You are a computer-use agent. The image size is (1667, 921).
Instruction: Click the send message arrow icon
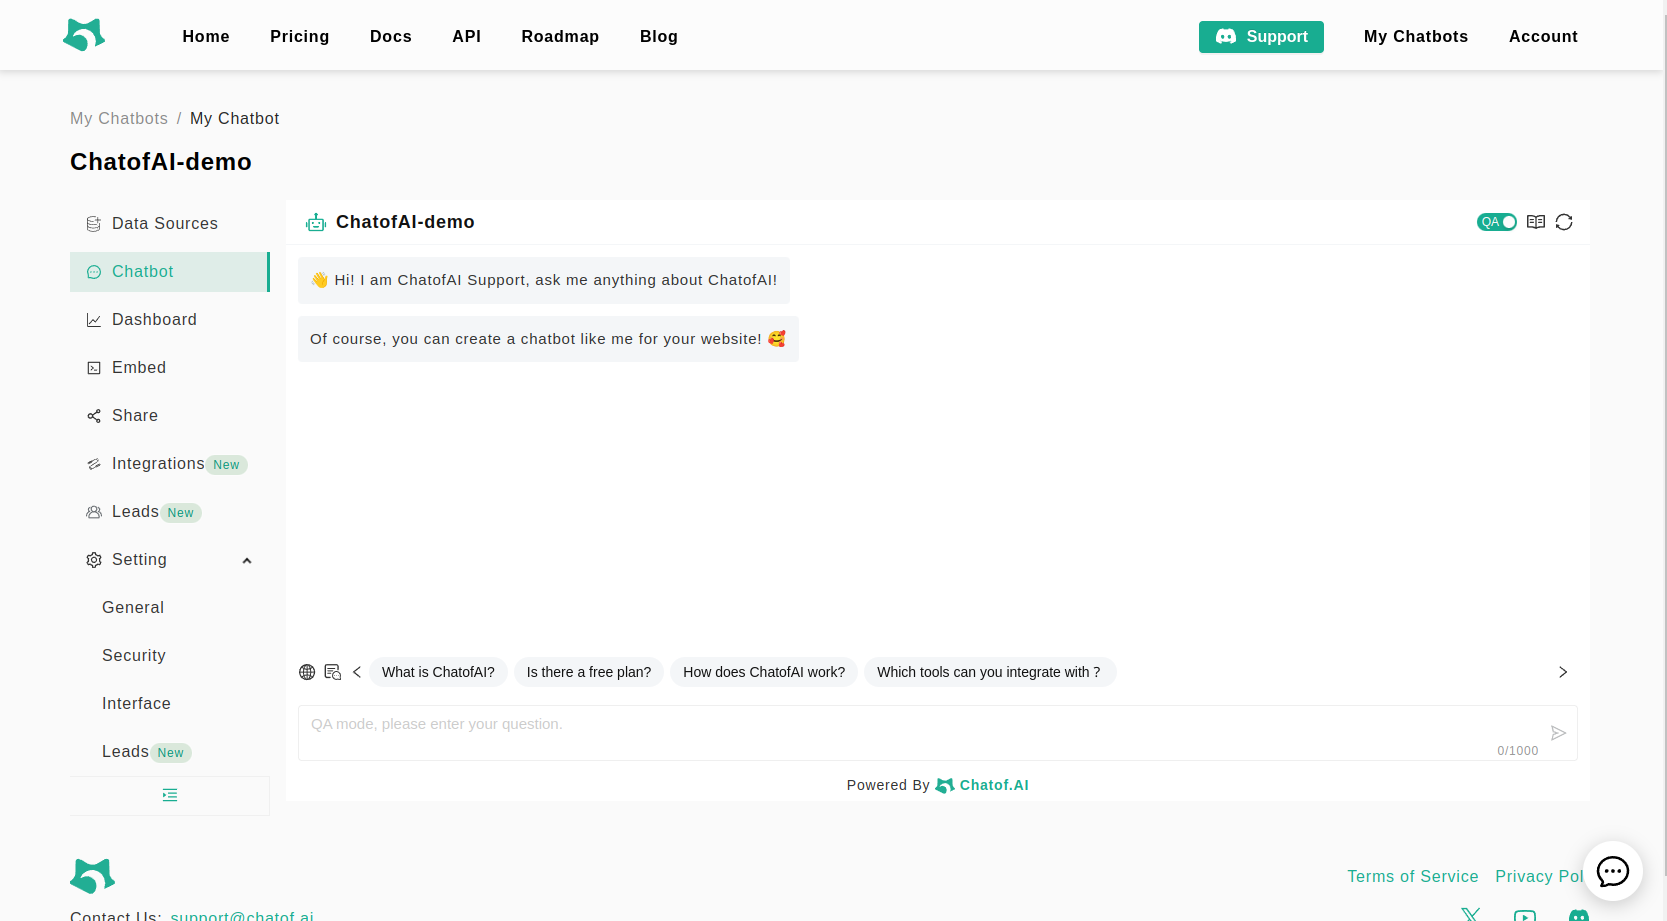pyautogui.click(x=1558, y=733)
